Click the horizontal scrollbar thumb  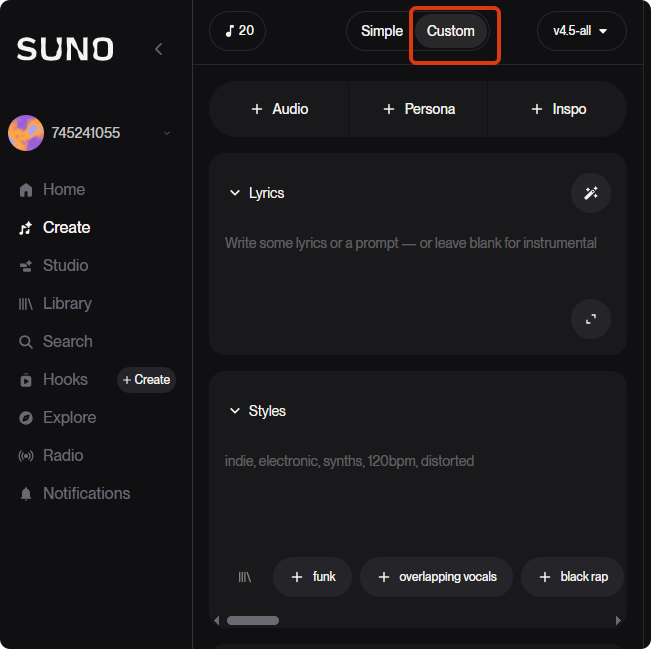(x=253, y=620)
